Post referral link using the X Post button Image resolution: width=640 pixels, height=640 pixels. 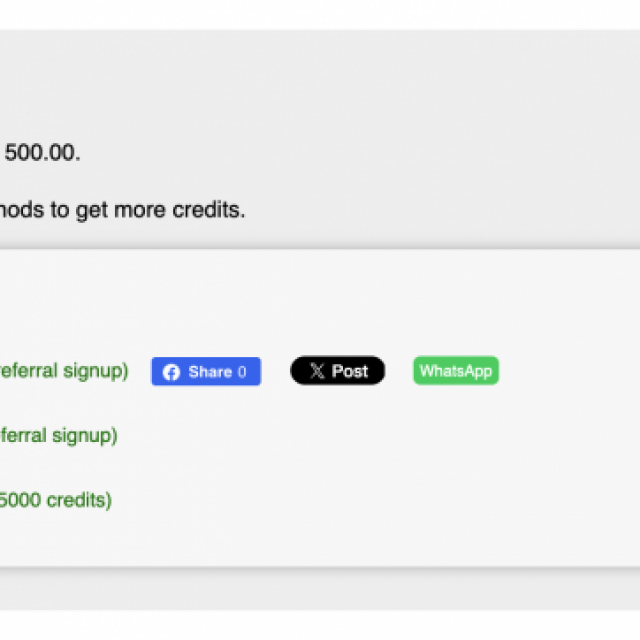click(x=338, y=371)
